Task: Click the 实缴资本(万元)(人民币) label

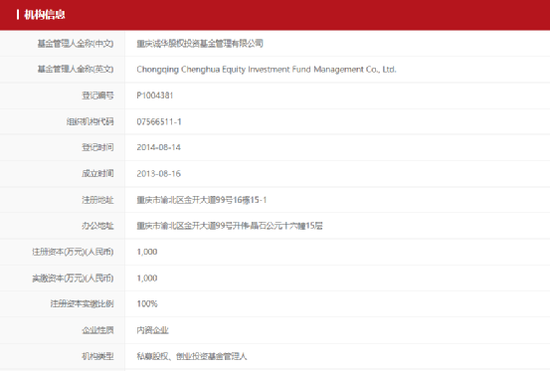Action: pyautogui.click(x=73, y=278)
